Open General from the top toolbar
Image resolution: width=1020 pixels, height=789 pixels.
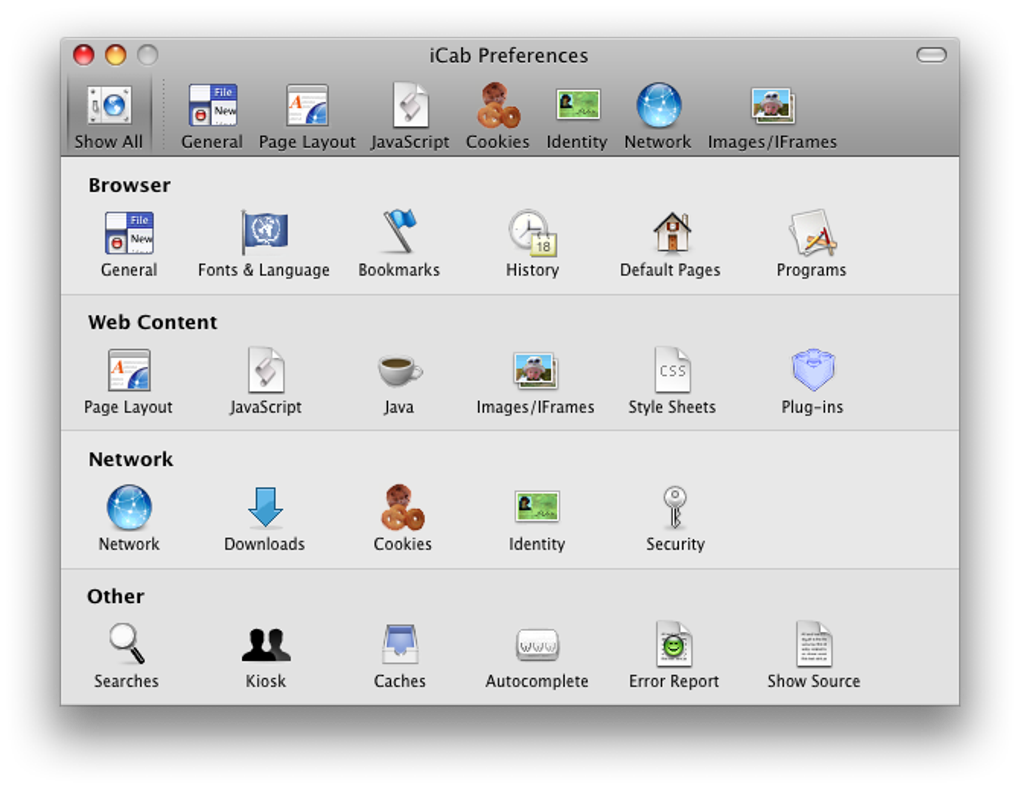211,117
